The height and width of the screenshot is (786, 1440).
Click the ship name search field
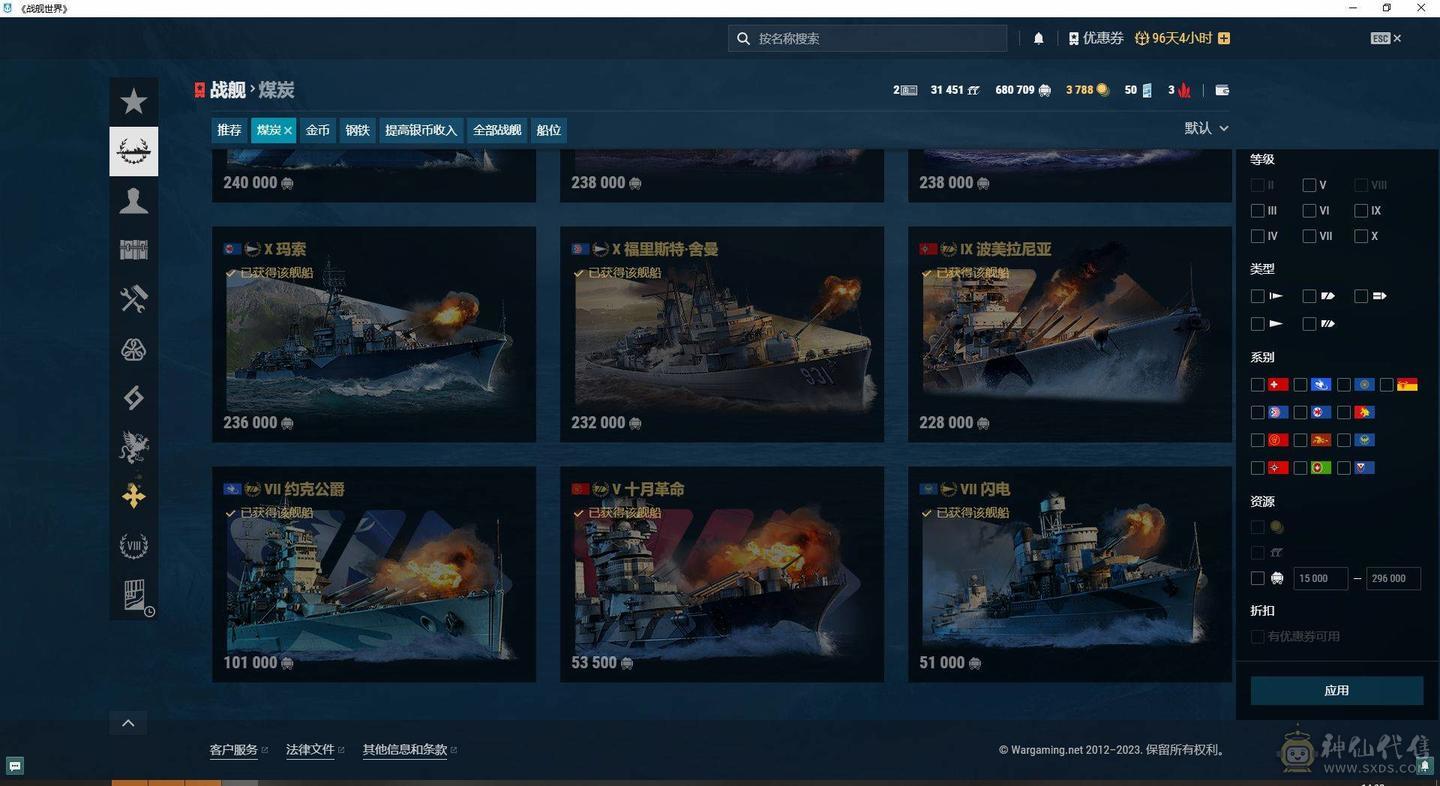tap(868, 38)
